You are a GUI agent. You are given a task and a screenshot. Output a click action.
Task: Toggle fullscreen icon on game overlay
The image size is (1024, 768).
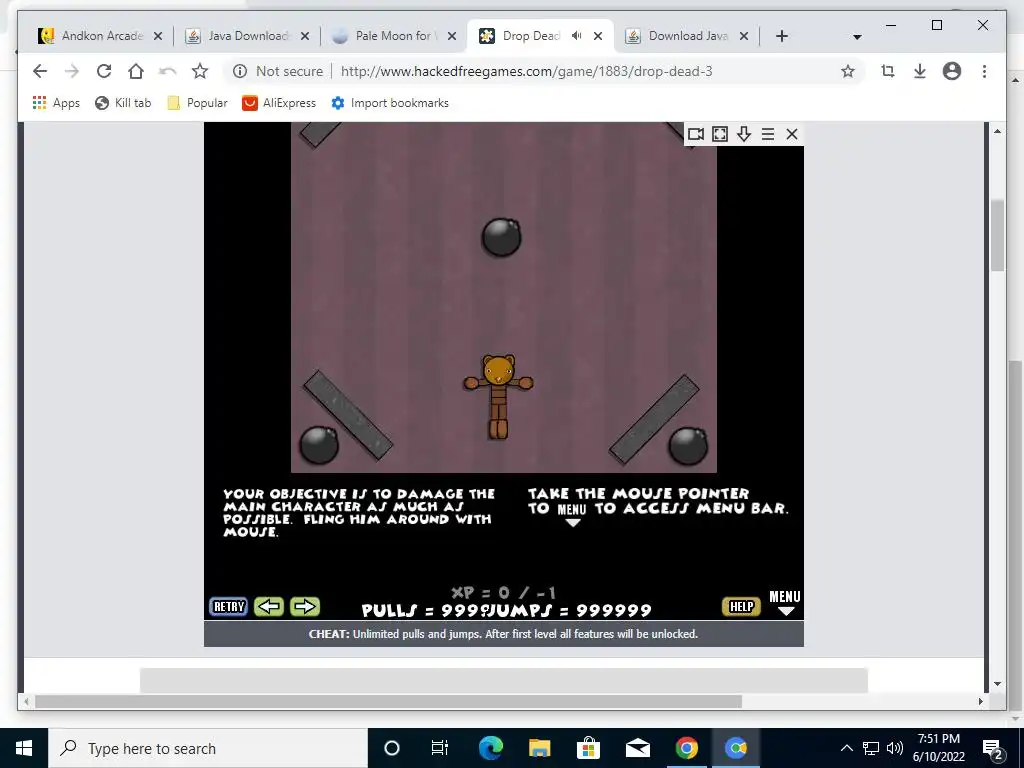click(720, 134)
